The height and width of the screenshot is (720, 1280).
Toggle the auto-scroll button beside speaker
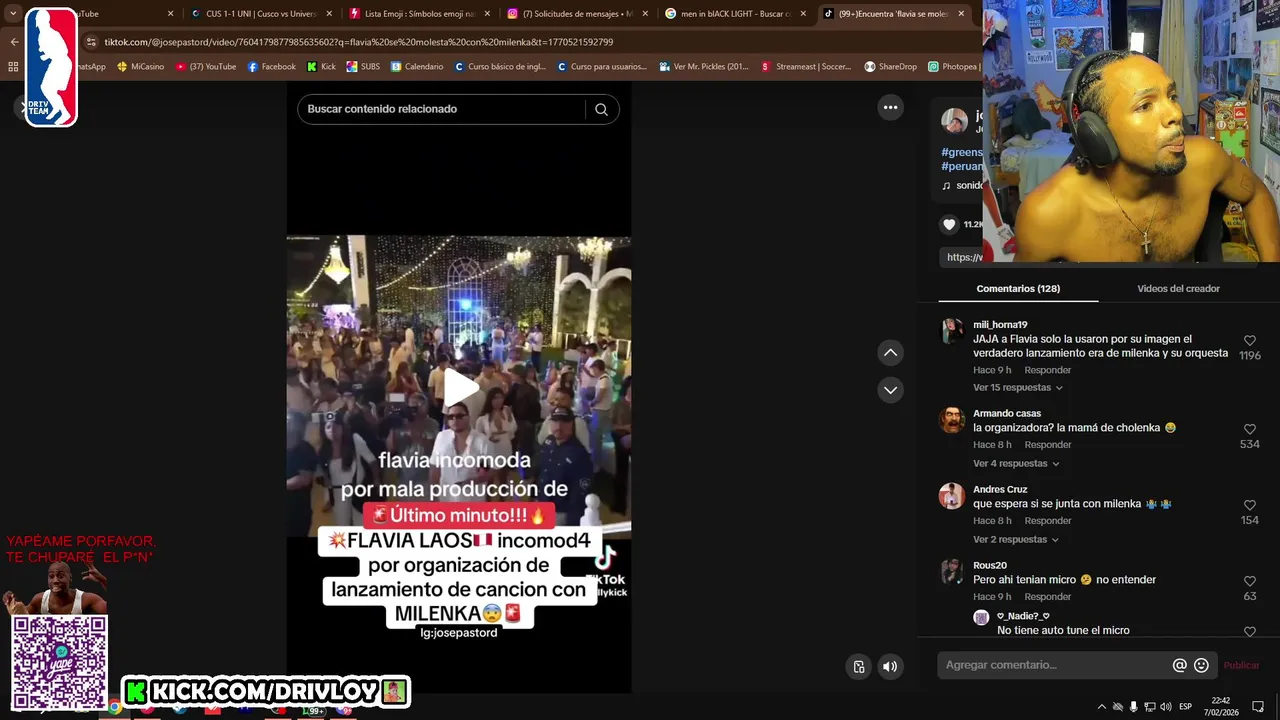click(858, 667)
